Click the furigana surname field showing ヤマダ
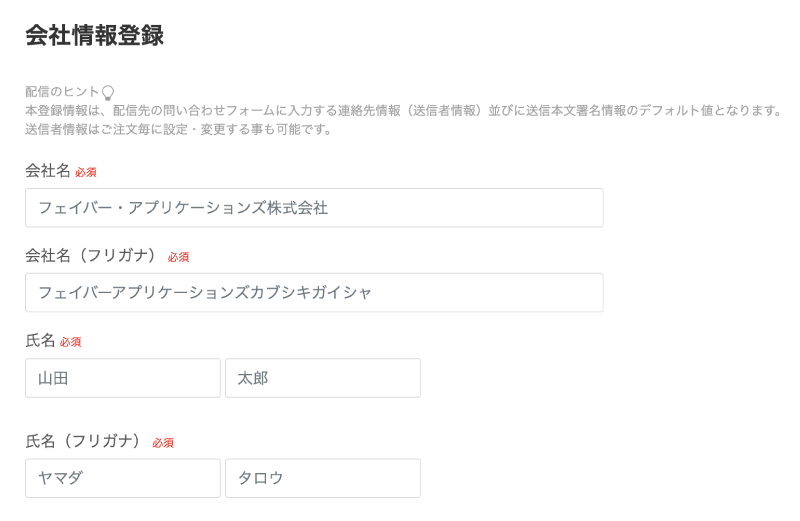 click(122, 478)
